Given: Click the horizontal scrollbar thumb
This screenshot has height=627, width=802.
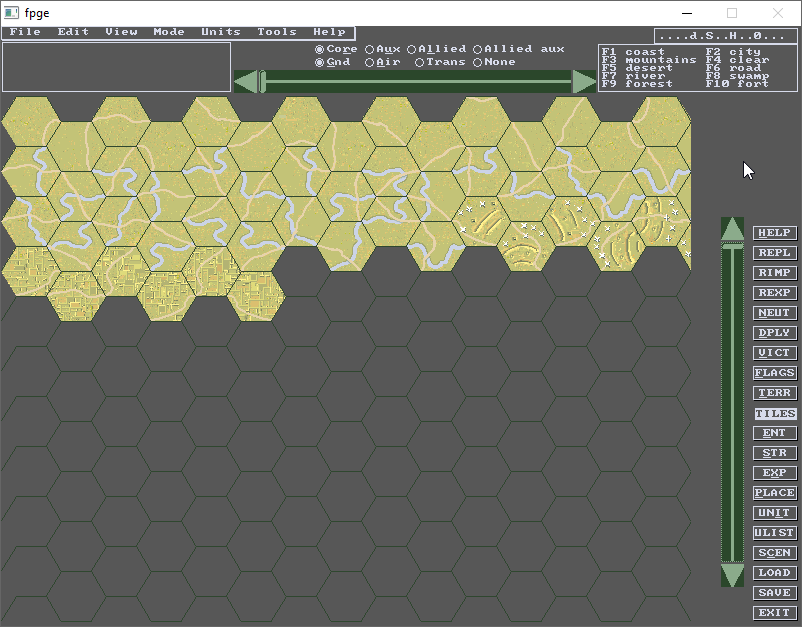Looking at the screenshot, I should (262, 82).
